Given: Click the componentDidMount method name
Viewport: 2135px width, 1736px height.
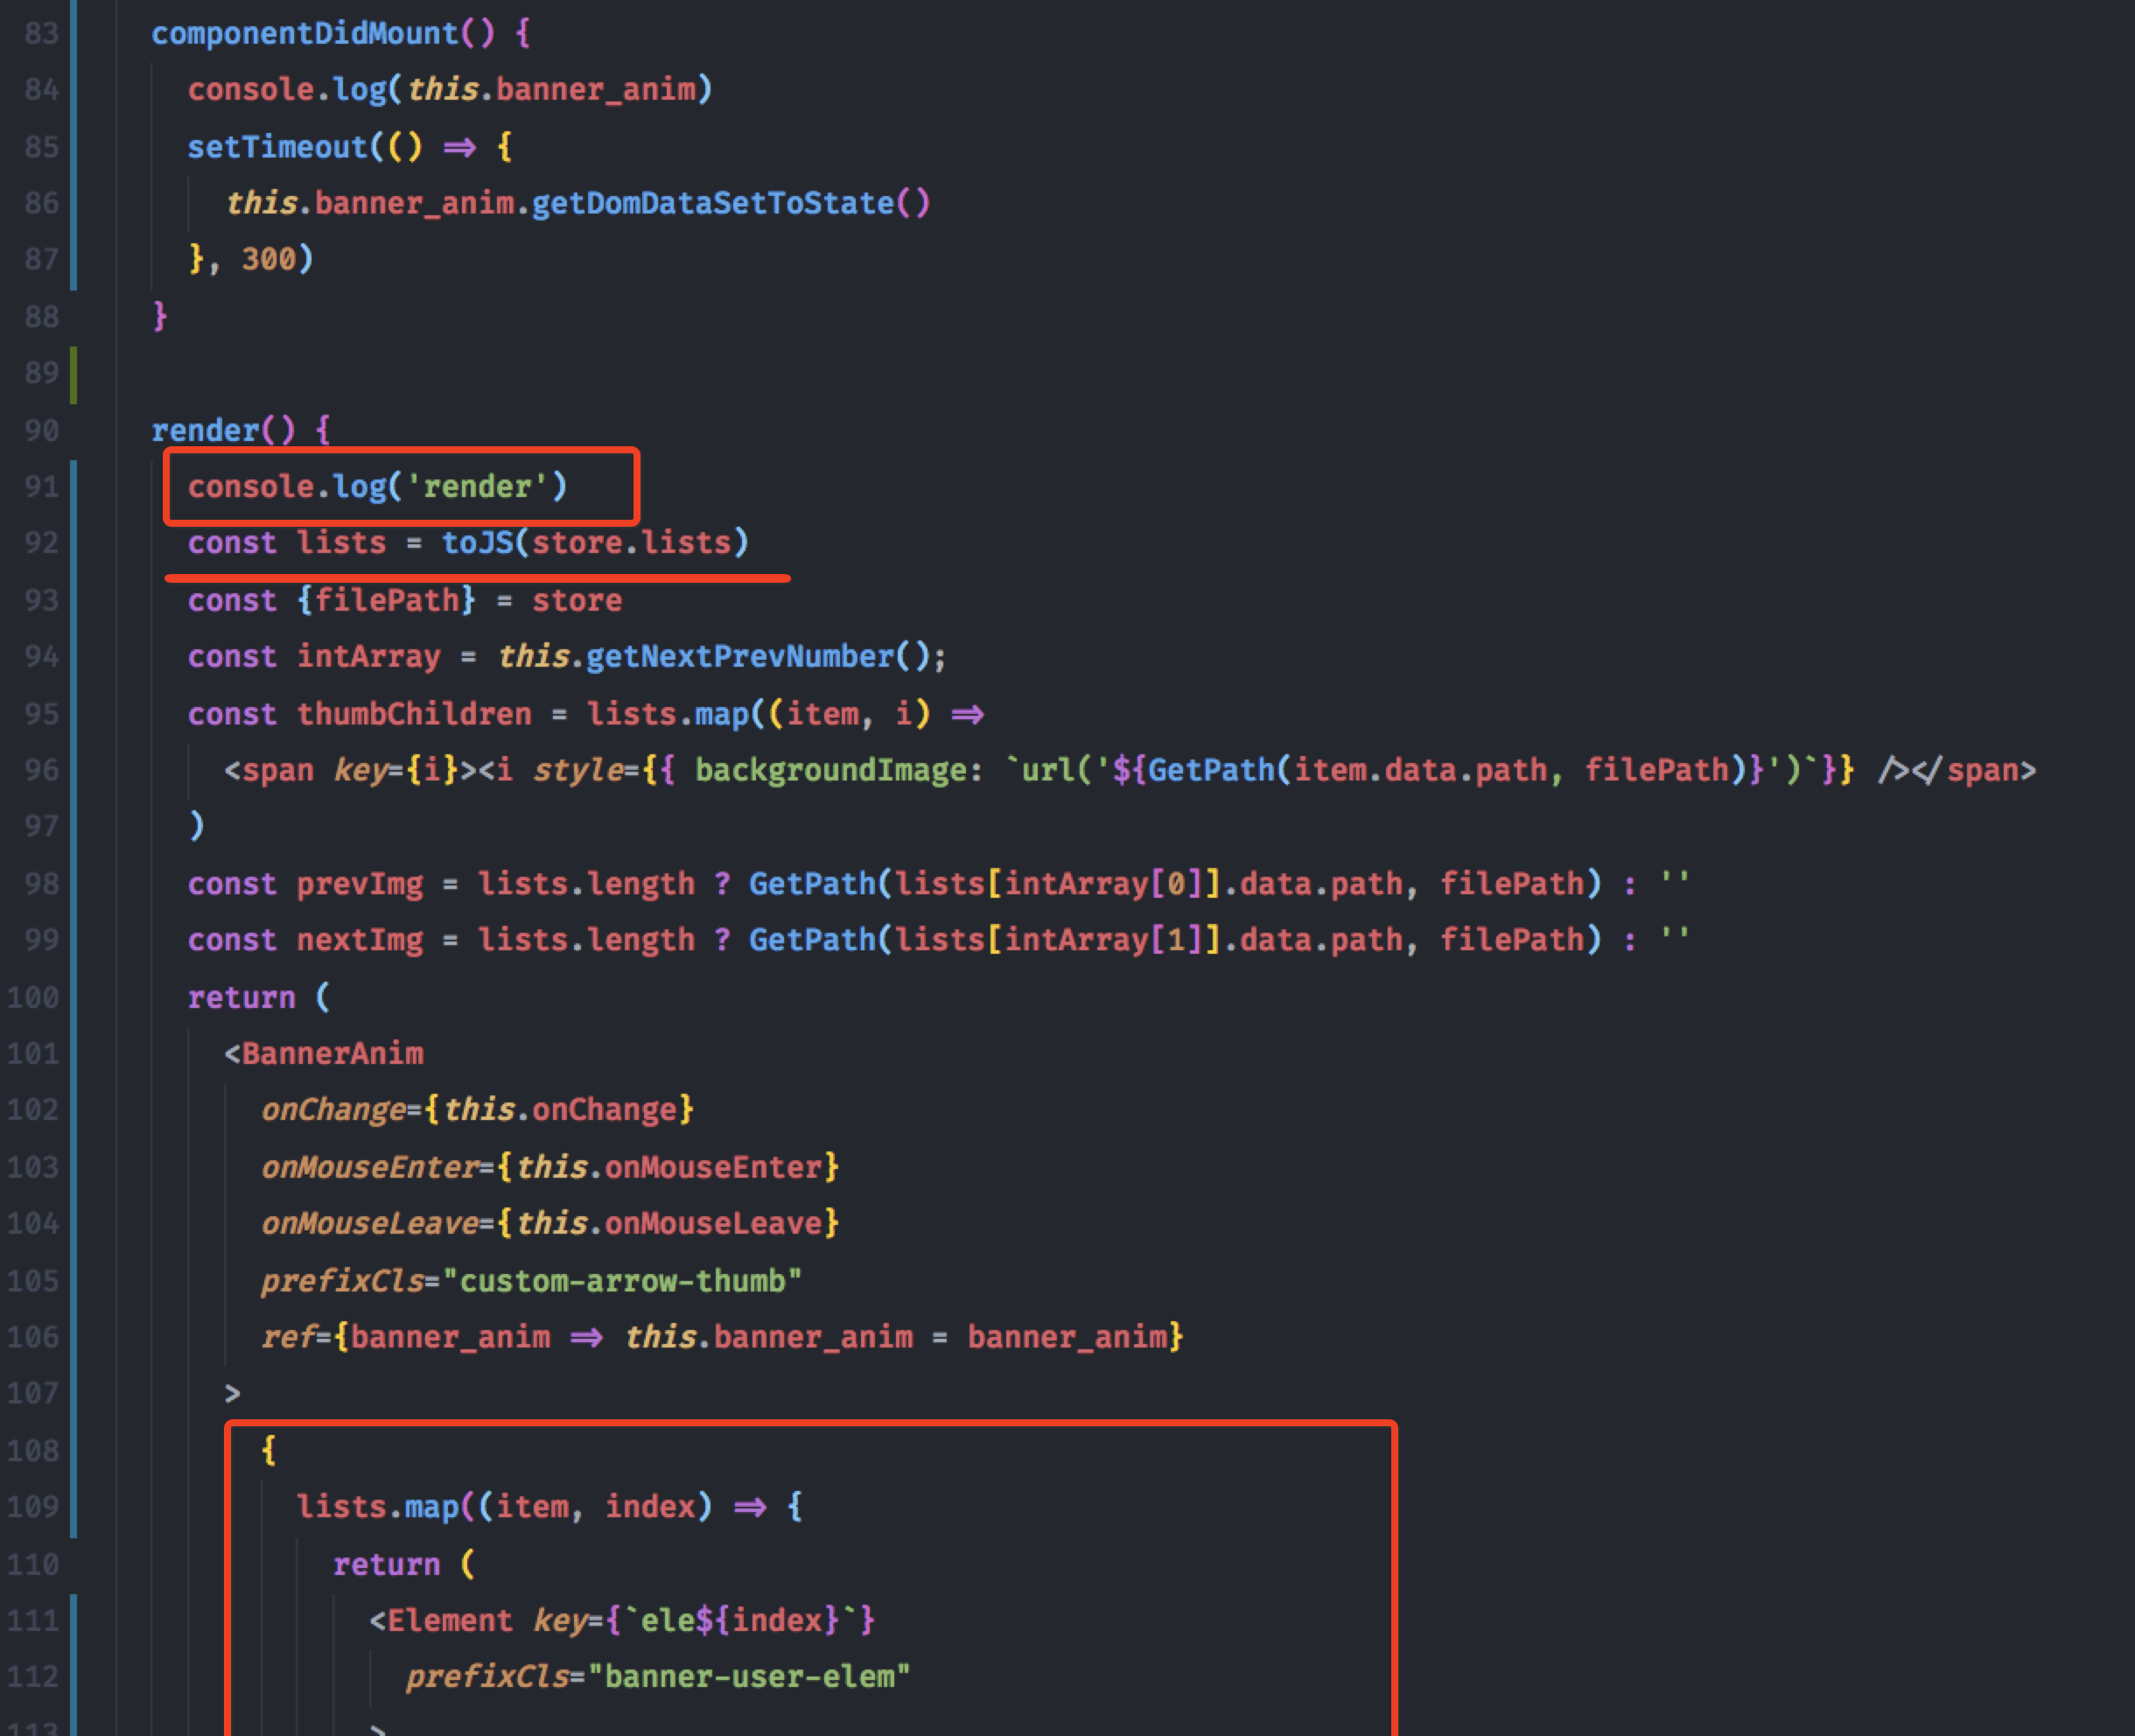Looking at the screenshot, I should (x=305, y=34).
